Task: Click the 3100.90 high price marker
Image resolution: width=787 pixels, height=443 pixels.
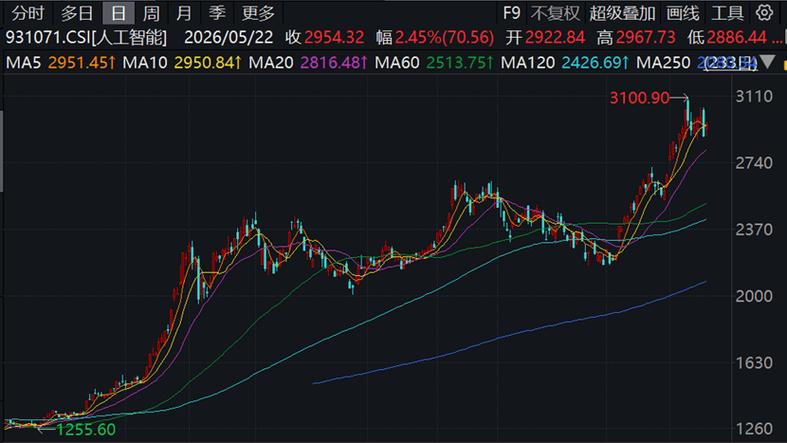Action: click(x=639, y=97)
